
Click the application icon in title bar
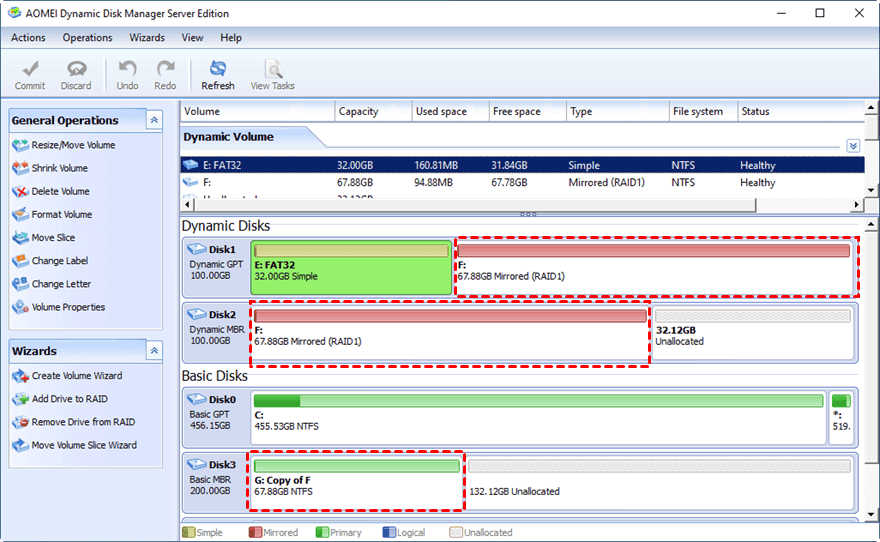[x=14, y=12]
